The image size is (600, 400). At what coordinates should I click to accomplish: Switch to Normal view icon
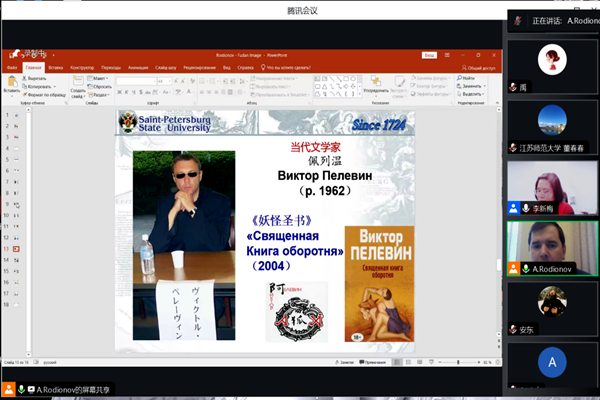pos(397,362)
